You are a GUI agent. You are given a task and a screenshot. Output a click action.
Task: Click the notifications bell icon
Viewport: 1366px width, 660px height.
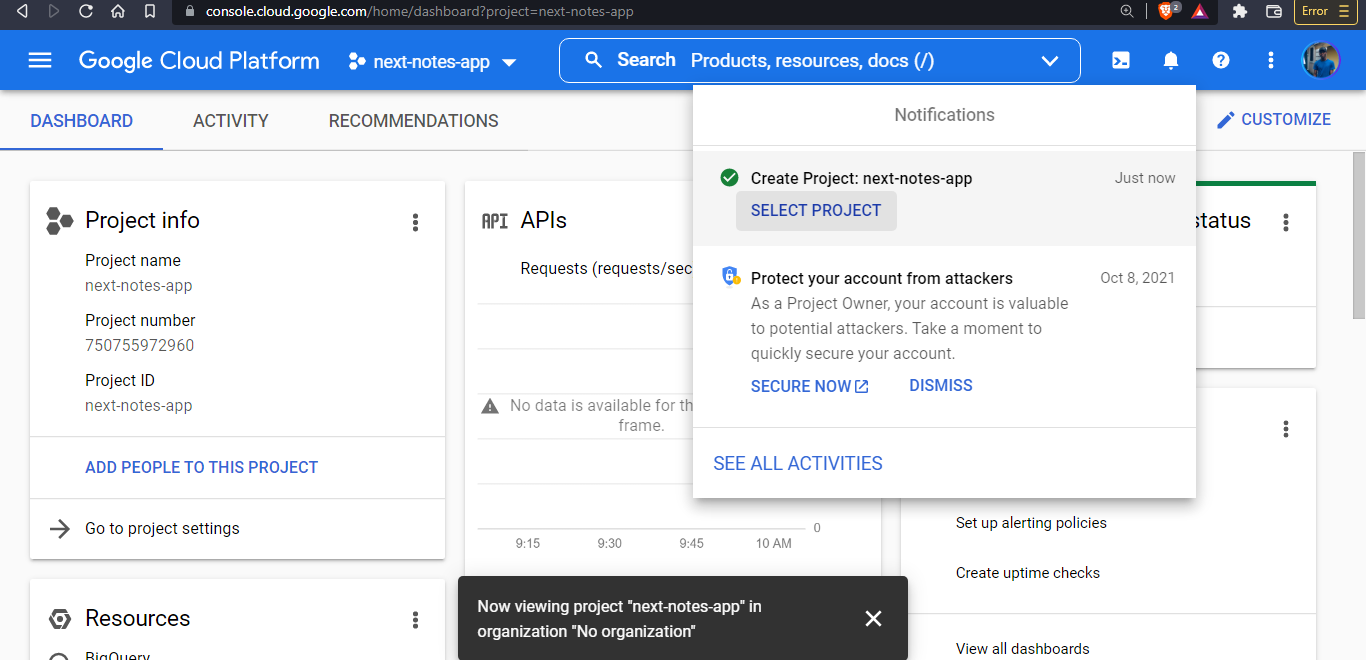1171,61
